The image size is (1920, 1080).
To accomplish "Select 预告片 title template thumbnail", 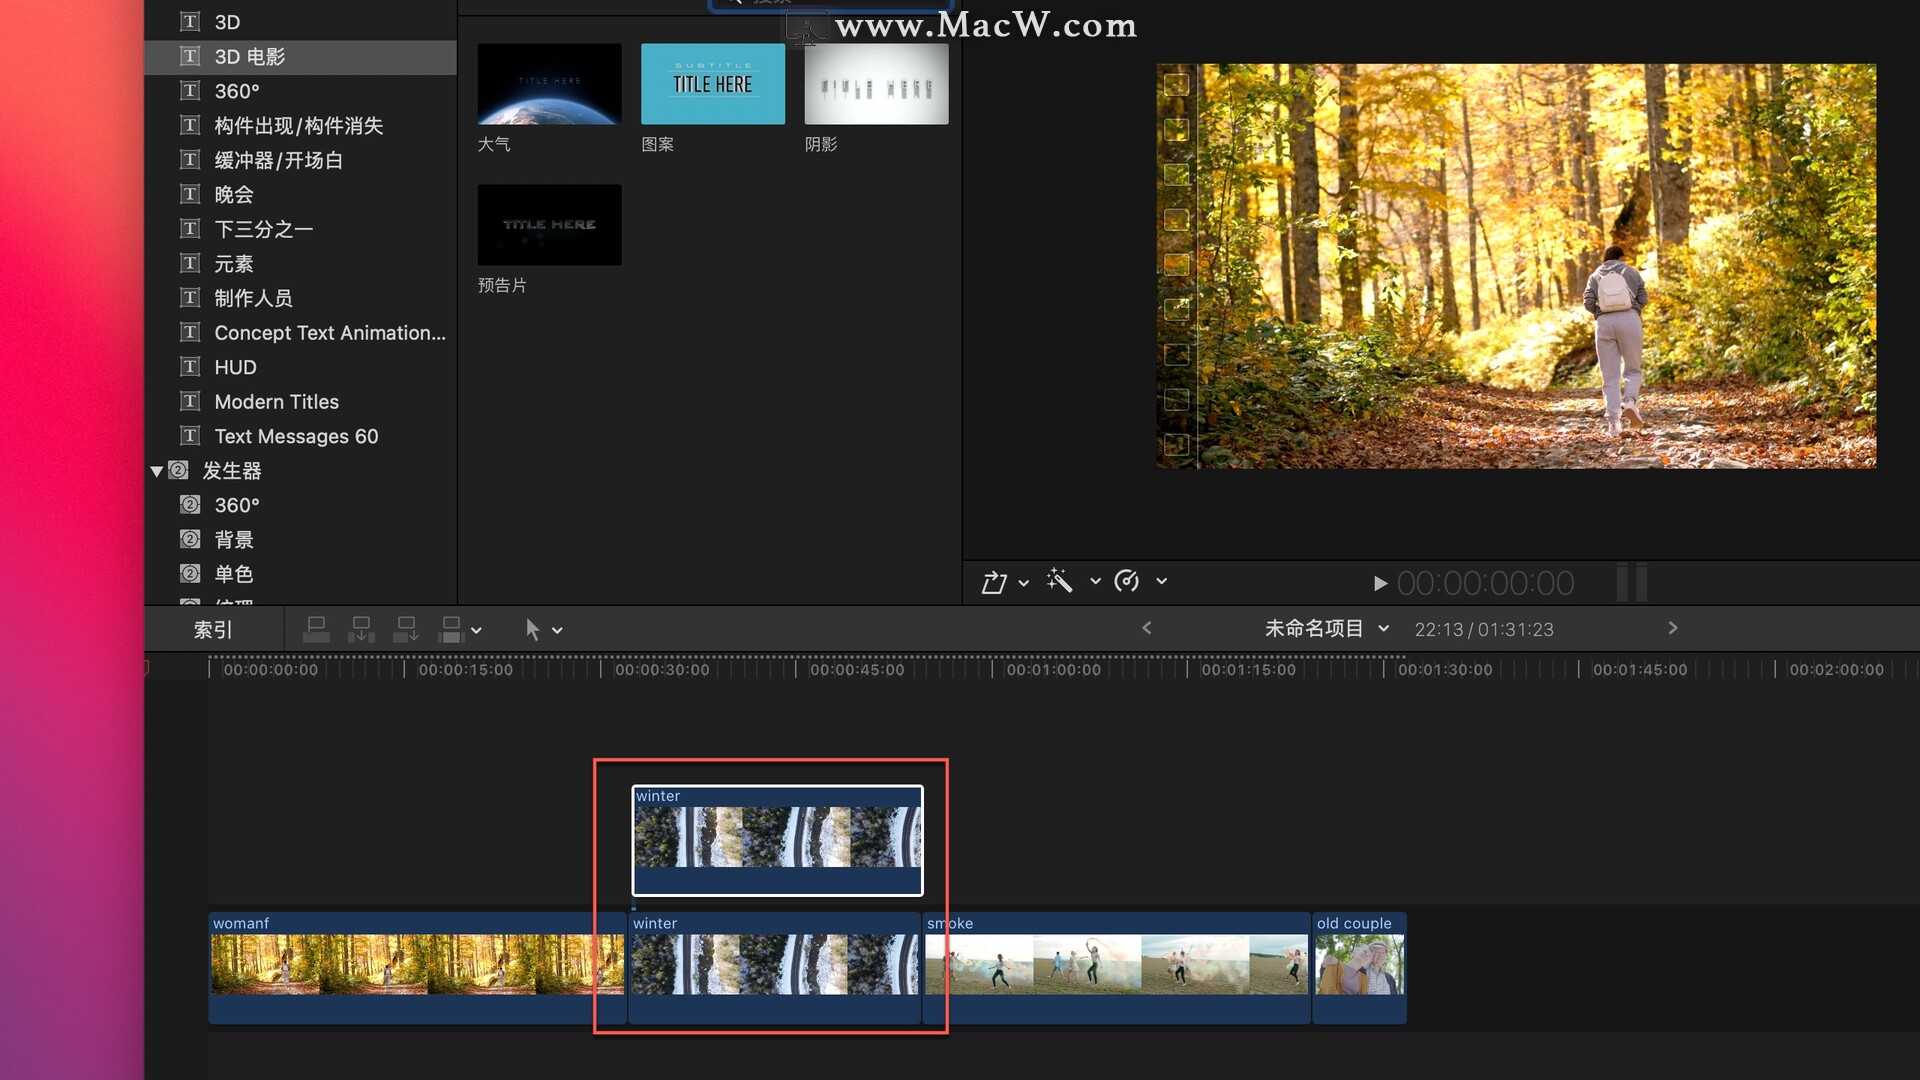I will point(549,224).
